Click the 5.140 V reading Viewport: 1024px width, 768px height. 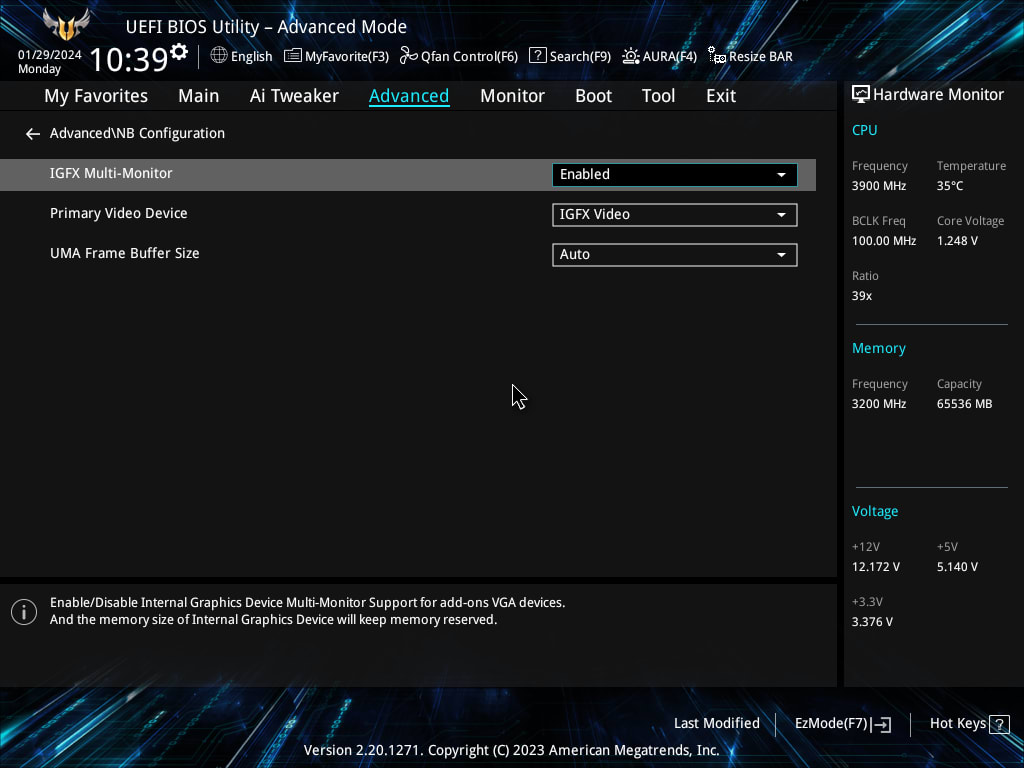coord(957,567)
